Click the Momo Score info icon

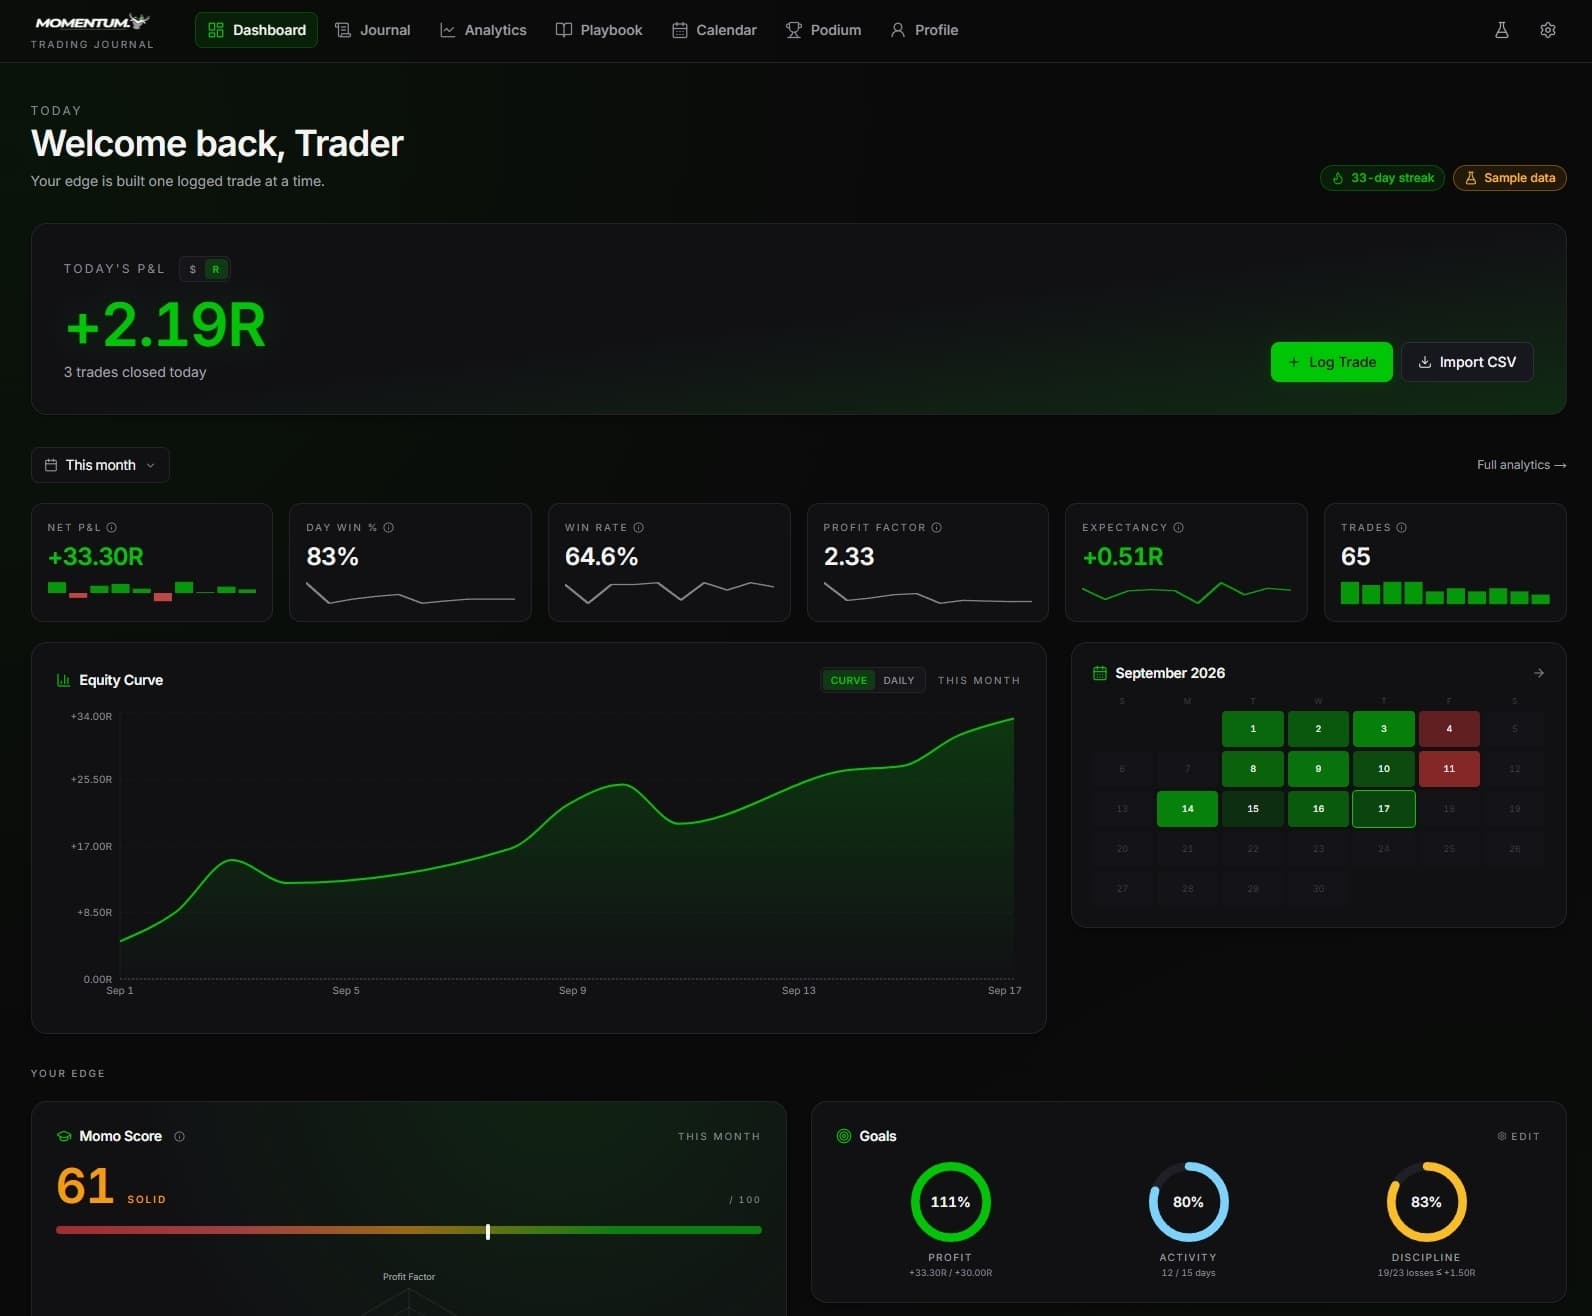point(180,1136)
